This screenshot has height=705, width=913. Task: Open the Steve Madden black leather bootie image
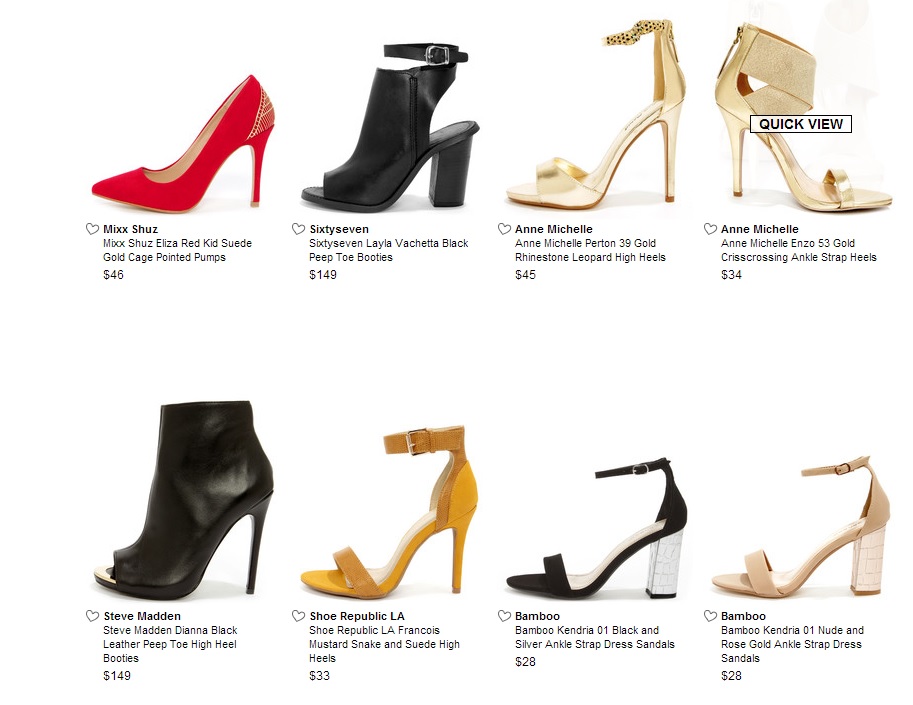click(x=183, y=500)
